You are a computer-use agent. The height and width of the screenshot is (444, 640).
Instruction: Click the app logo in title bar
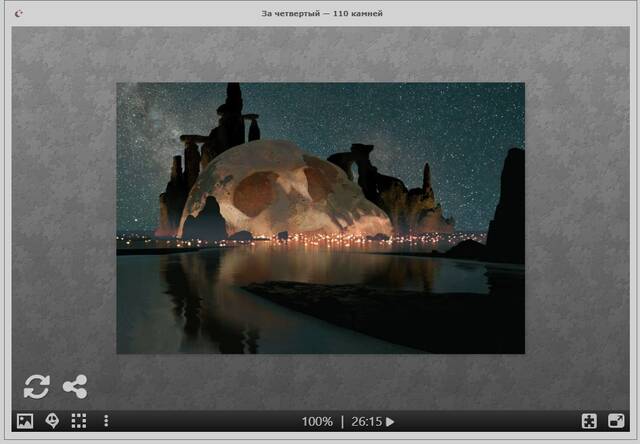(x=19, y=13)
